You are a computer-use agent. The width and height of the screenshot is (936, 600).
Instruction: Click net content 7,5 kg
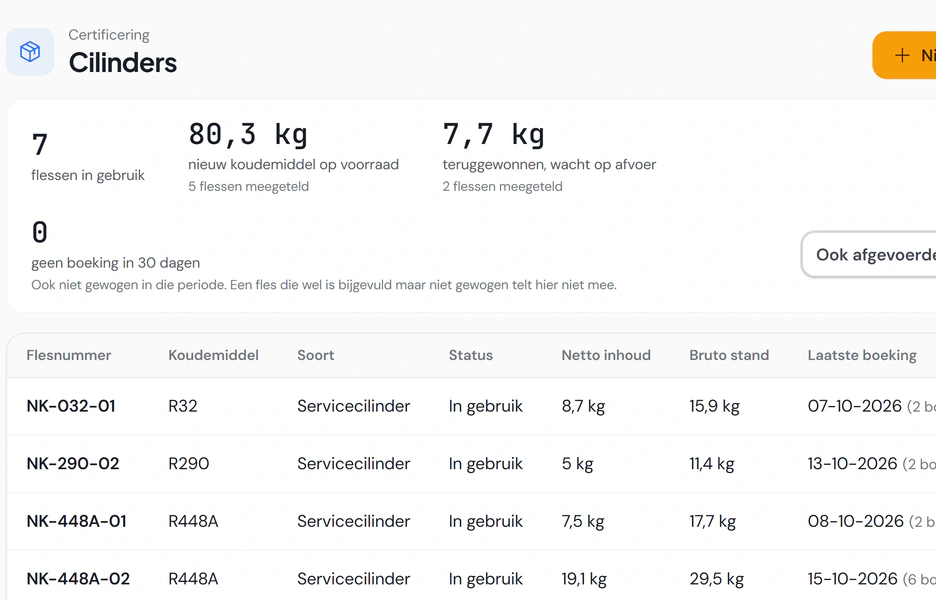pyautogui.click(x=583, y=522)
